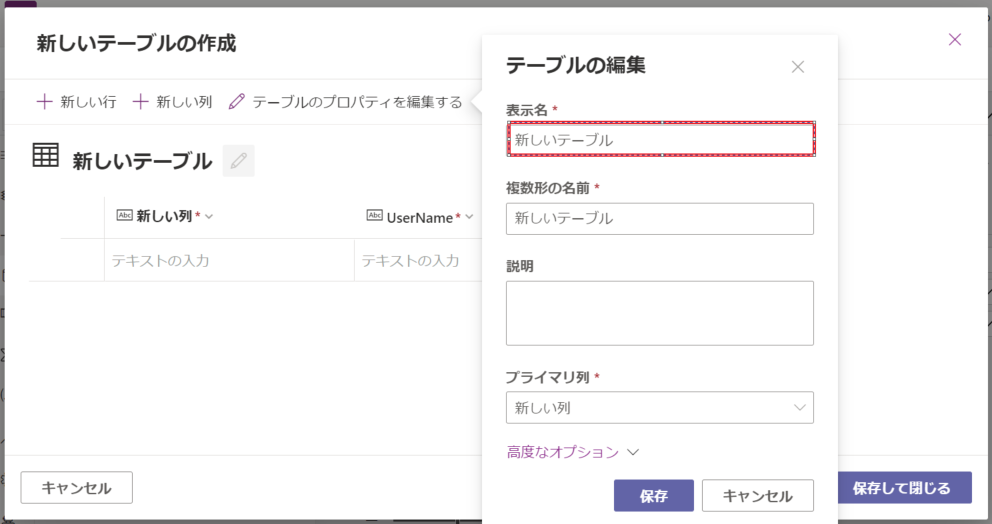Open テーブルのプロパティを編集する pencil item
992x524 pixels.
[345, 102]
